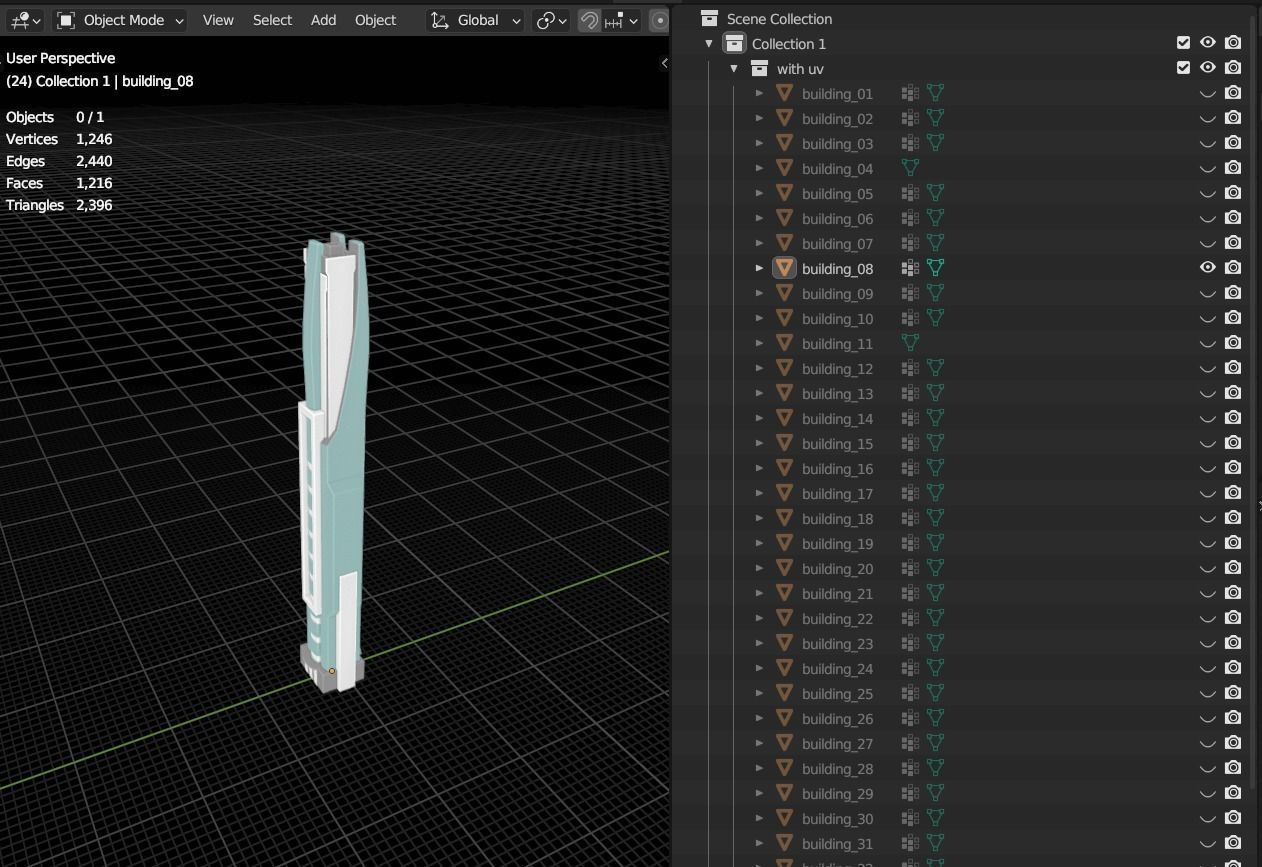Viewport: 1262px width, 867px height.
Task: Expand the building_01 row
Action: [x=759, y=93]
